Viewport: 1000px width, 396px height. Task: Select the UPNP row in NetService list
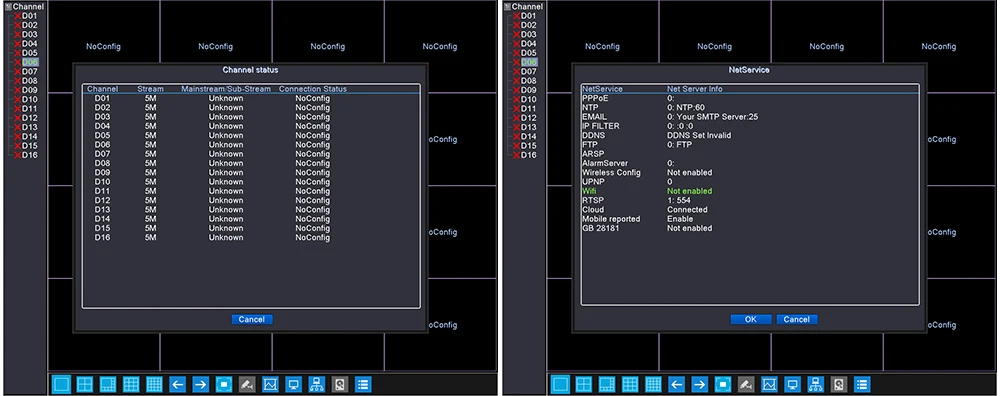coord(749,182)
